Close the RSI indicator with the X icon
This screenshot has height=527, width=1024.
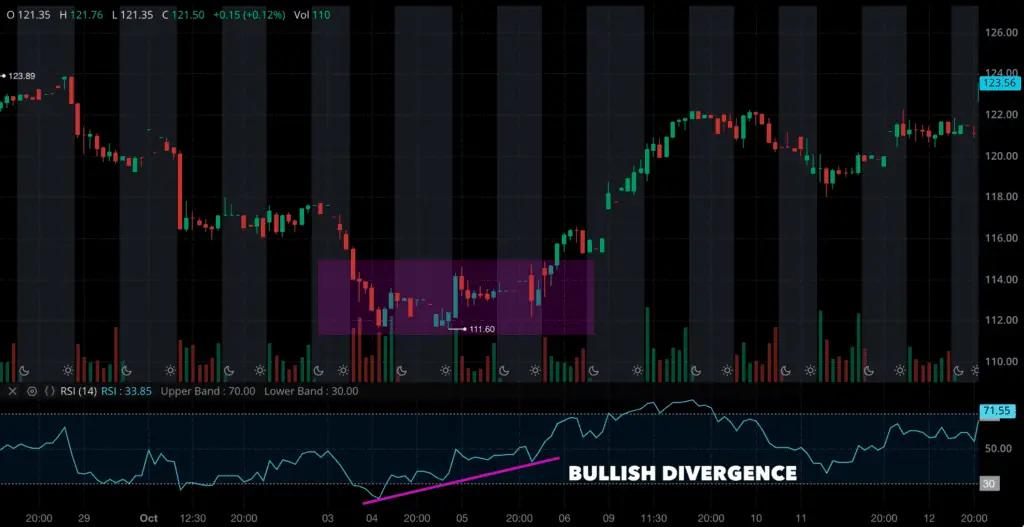pyautogui.click(x=13, y=391)
